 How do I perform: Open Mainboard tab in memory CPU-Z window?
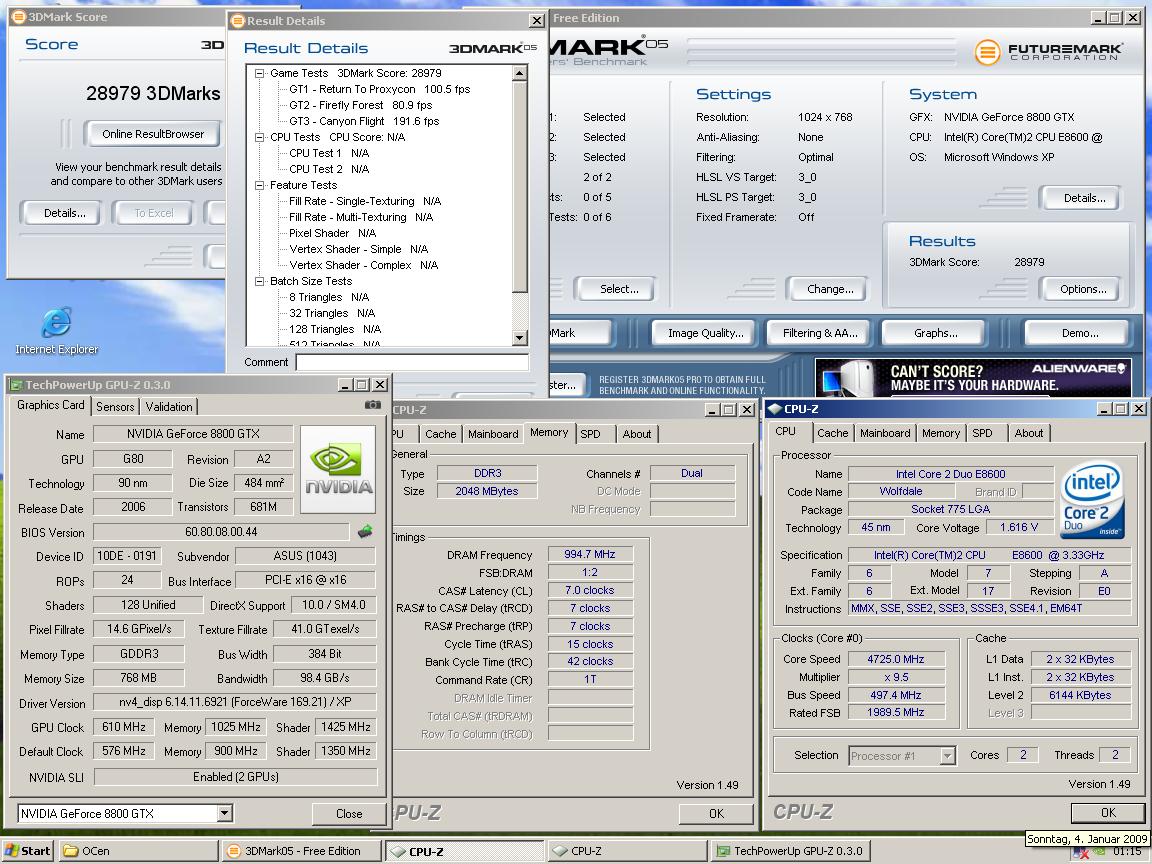tap(493, 434)
